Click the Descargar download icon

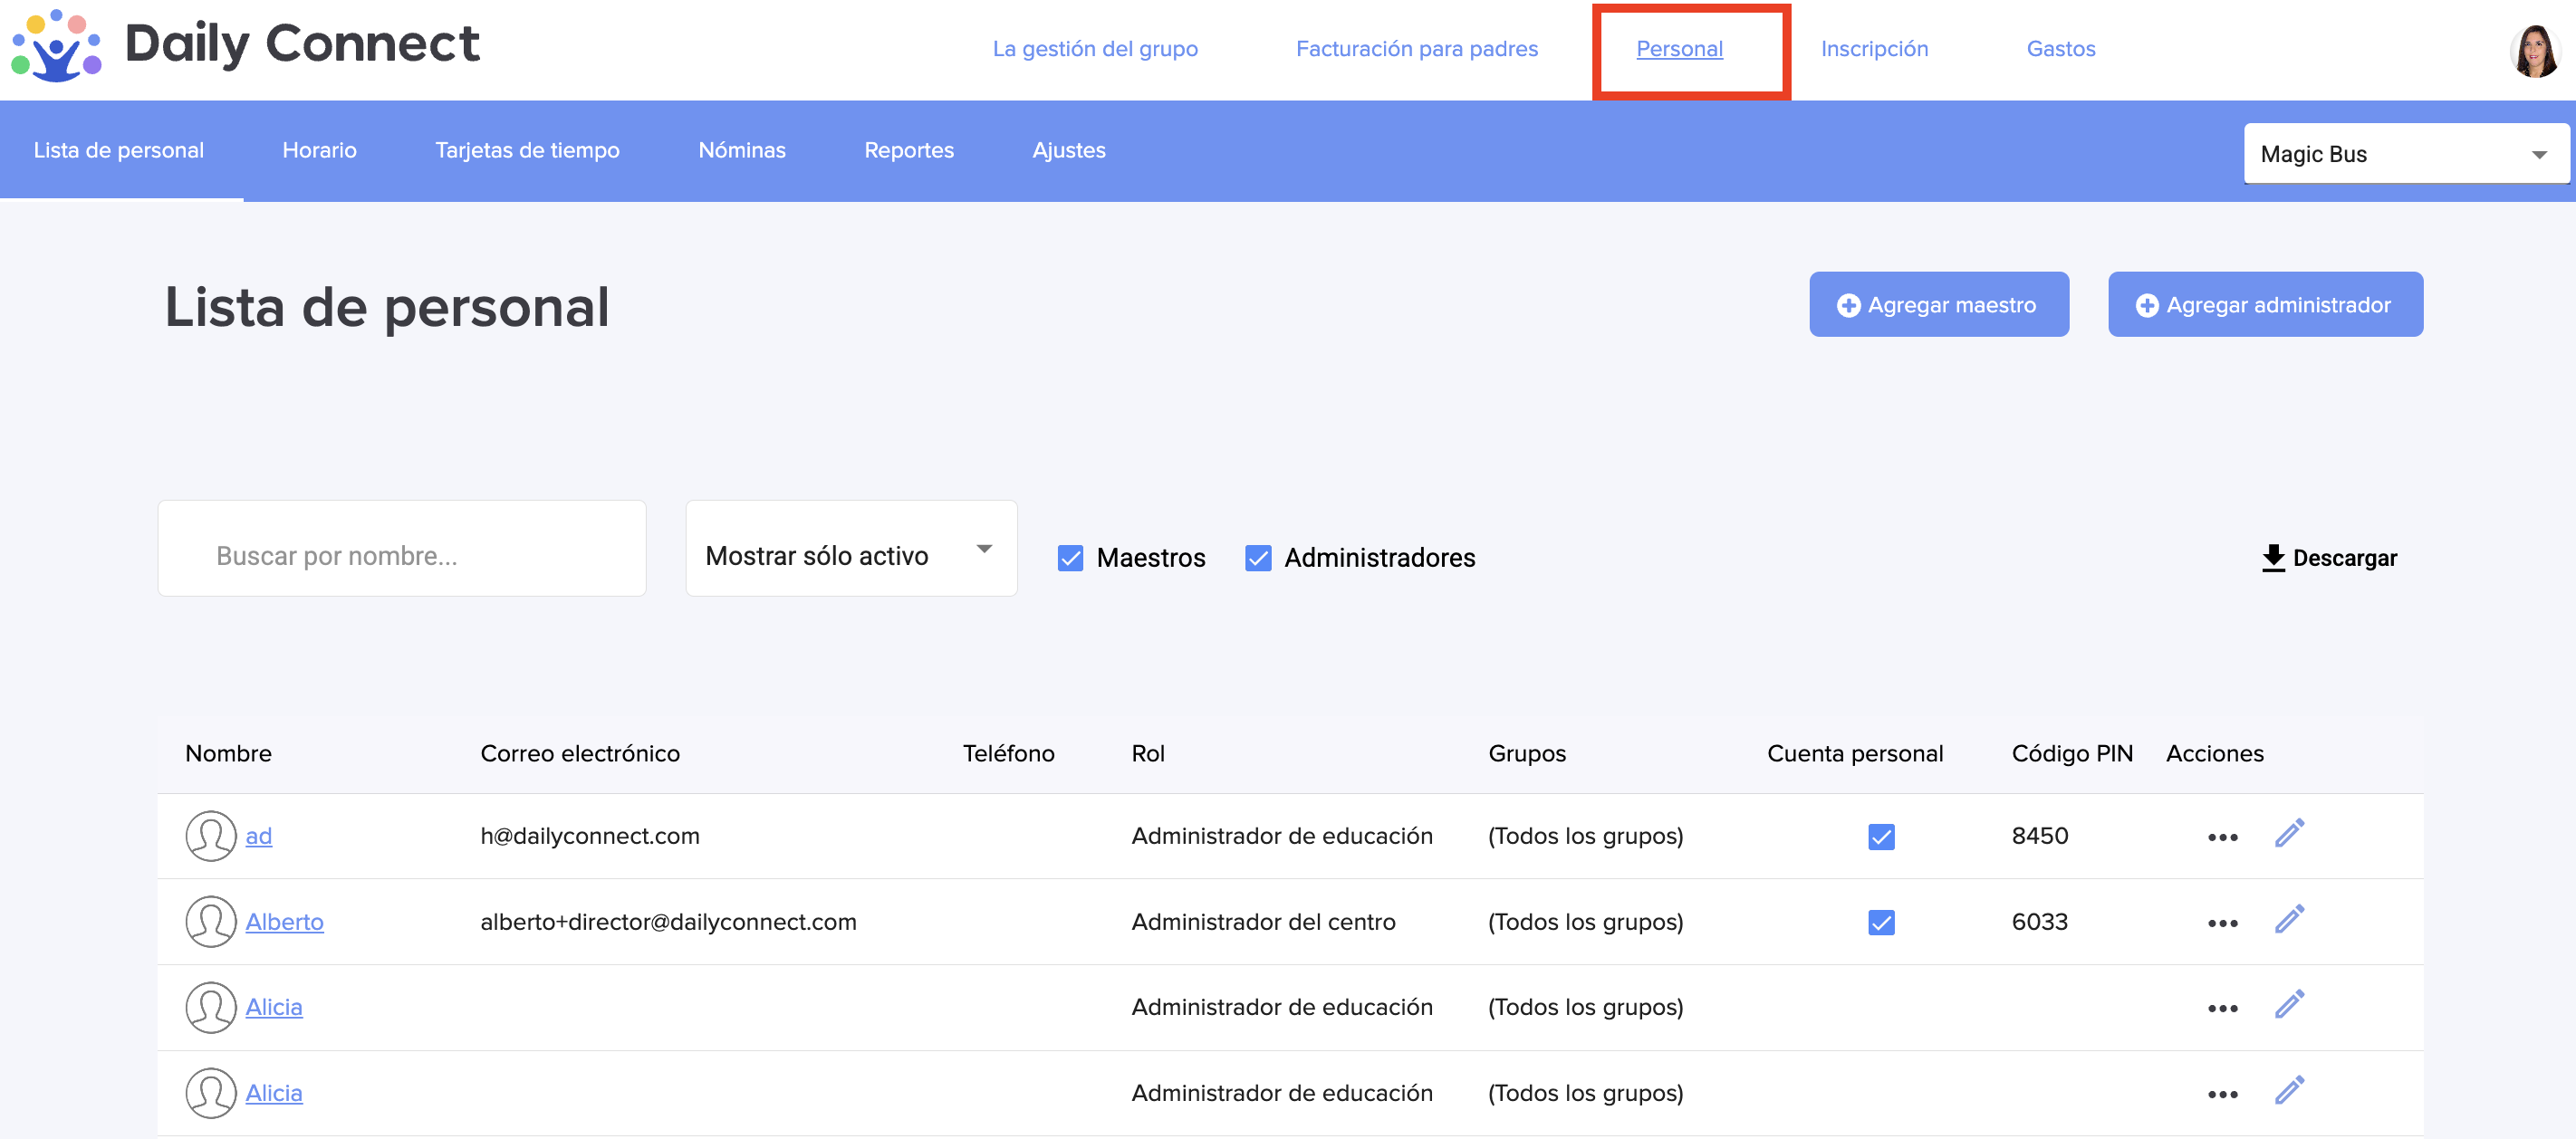click(2273, 557)
